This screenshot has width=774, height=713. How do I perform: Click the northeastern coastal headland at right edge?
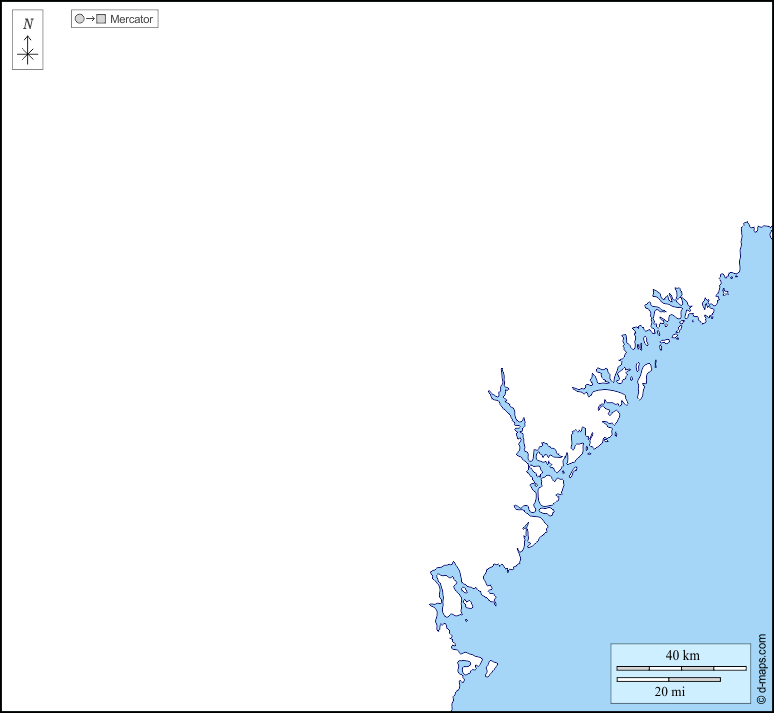coord(752,245)
